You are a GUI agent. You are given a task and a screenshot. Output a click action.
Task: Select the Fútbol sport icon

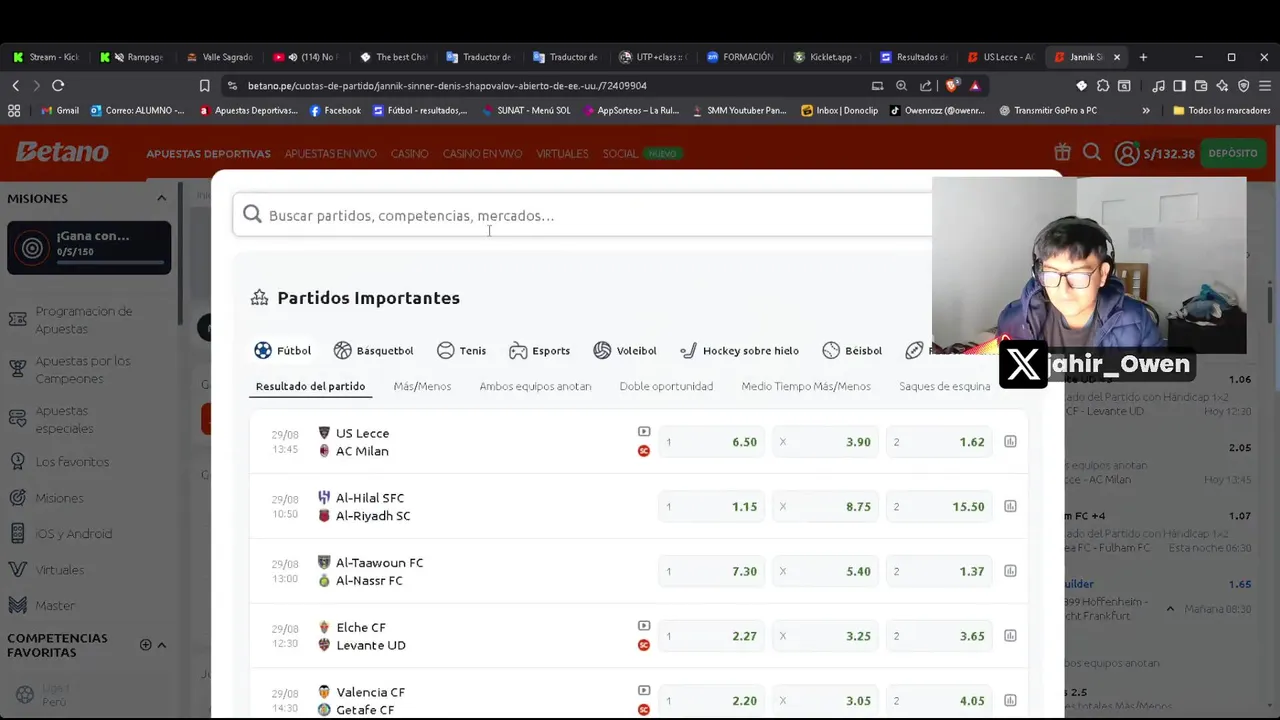click(263, 350)
